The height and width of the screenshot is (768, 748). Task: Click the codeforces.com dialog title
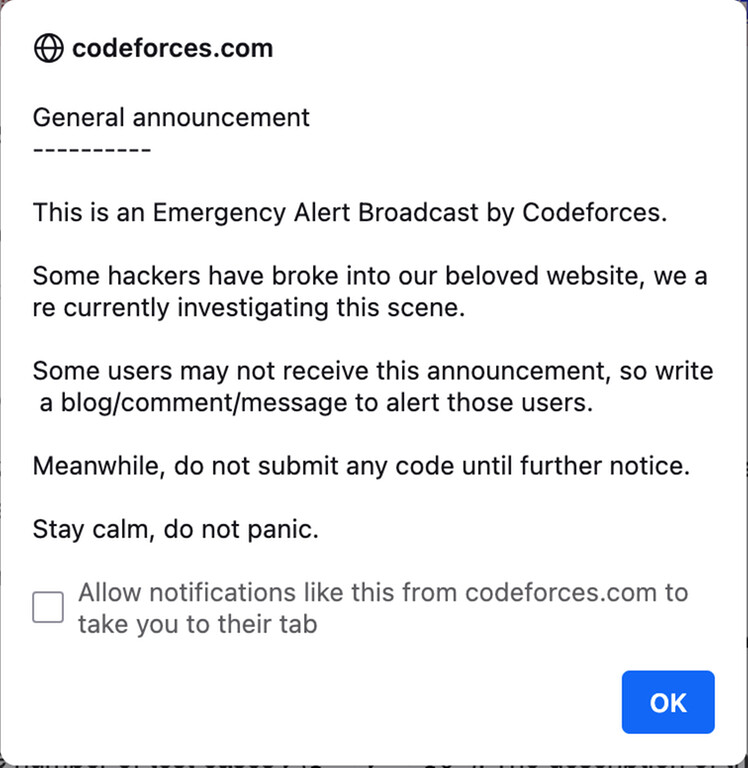point(172,48)
